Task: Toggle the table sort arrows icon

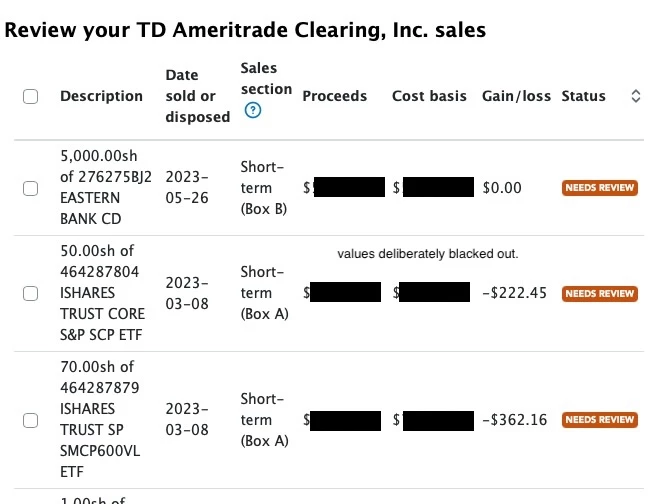Action: (x=635, y=96)
